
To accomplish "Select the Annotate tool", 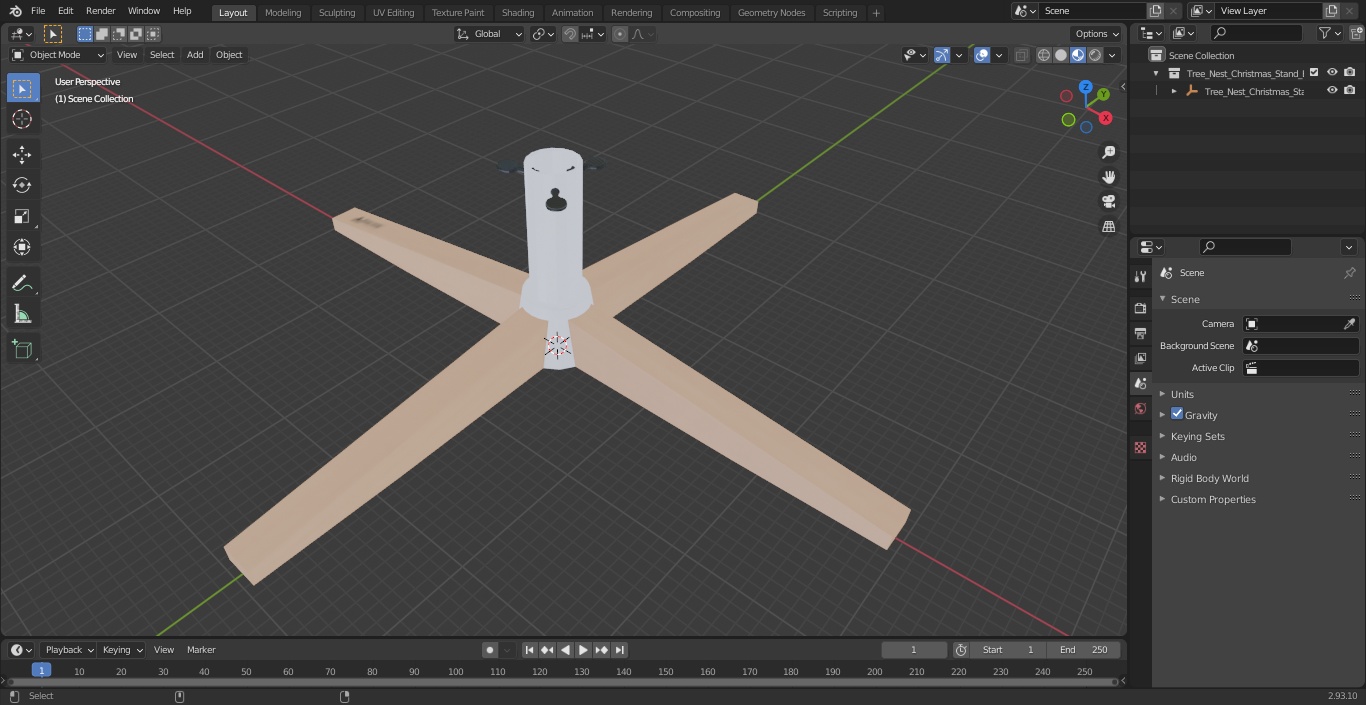I will [22, 283].
